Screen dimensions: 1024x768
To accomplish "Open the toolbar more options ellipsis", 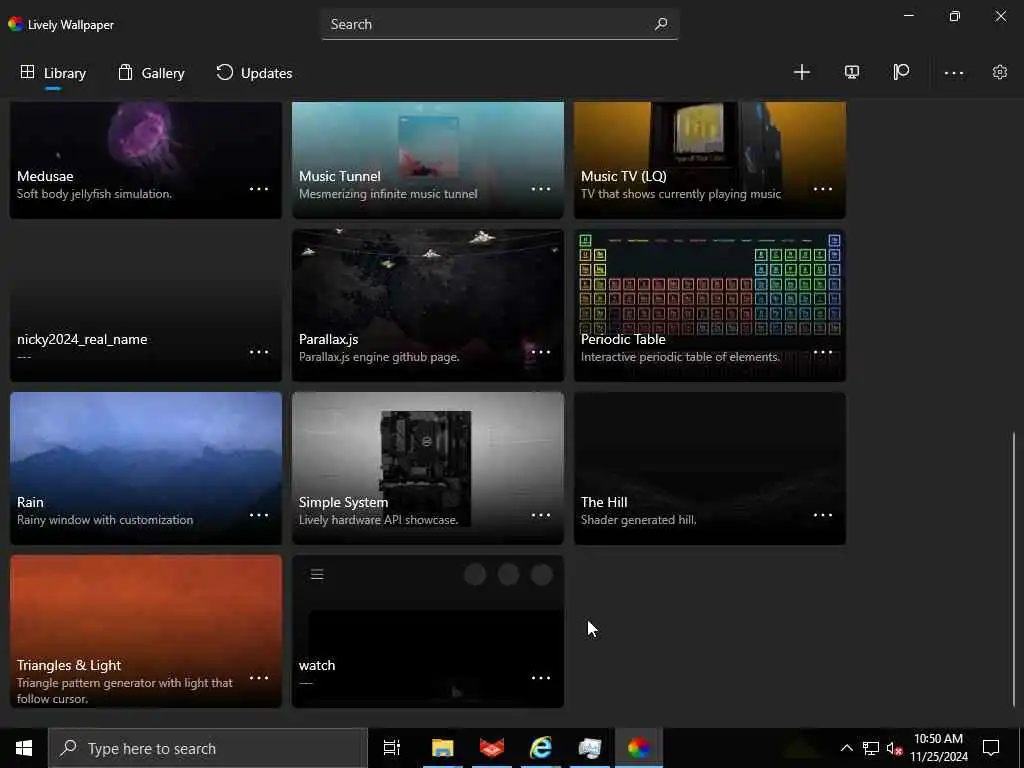I will [x=954, y=73].
